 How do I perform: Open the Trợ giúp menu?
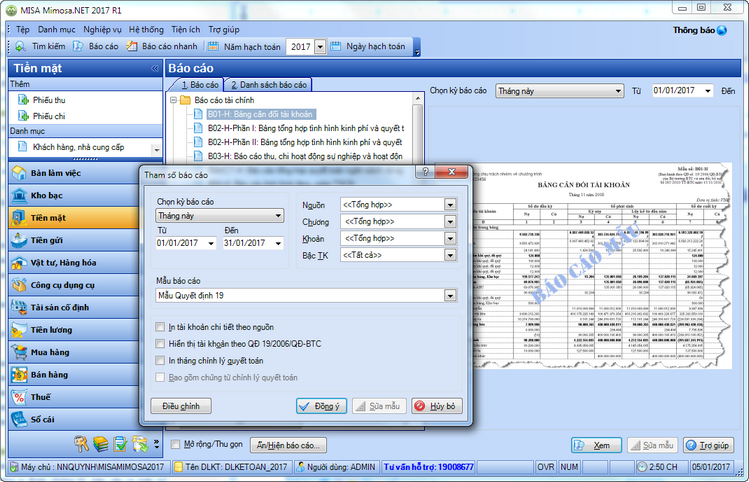click(x=224, y=30)
